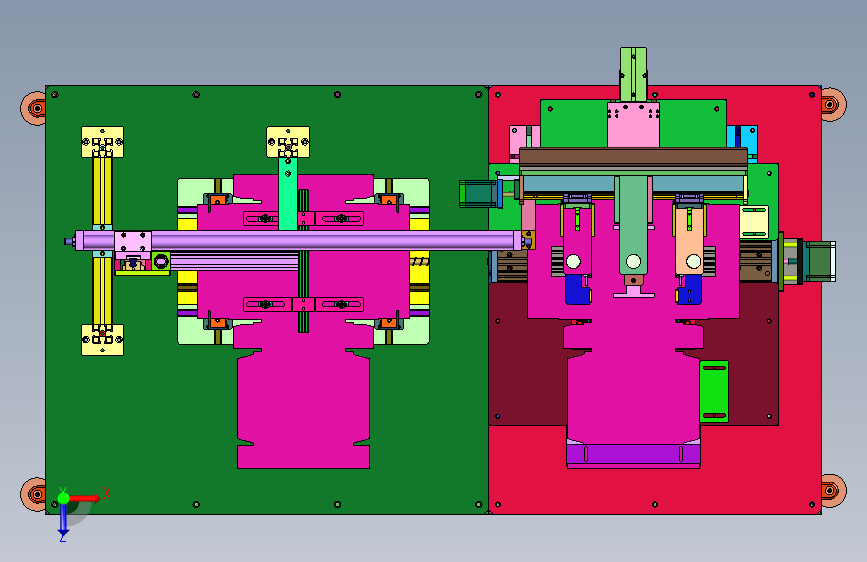Image resolution: width=867 pixels, height=562 pixels.
Task: Select the lower-right slotted magenta bracket
Action: 340,304
